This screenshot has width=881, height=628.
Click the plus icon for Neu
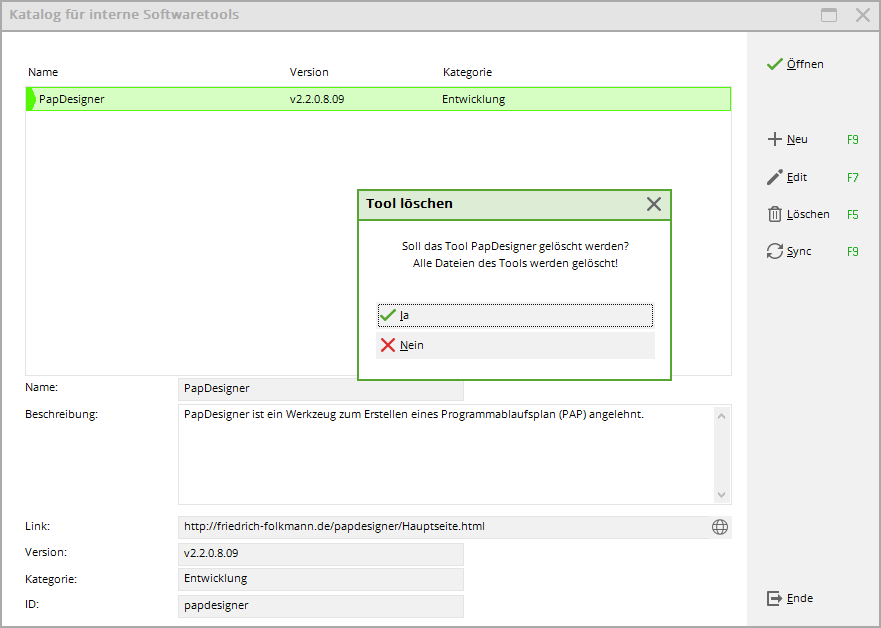[774, 140]
